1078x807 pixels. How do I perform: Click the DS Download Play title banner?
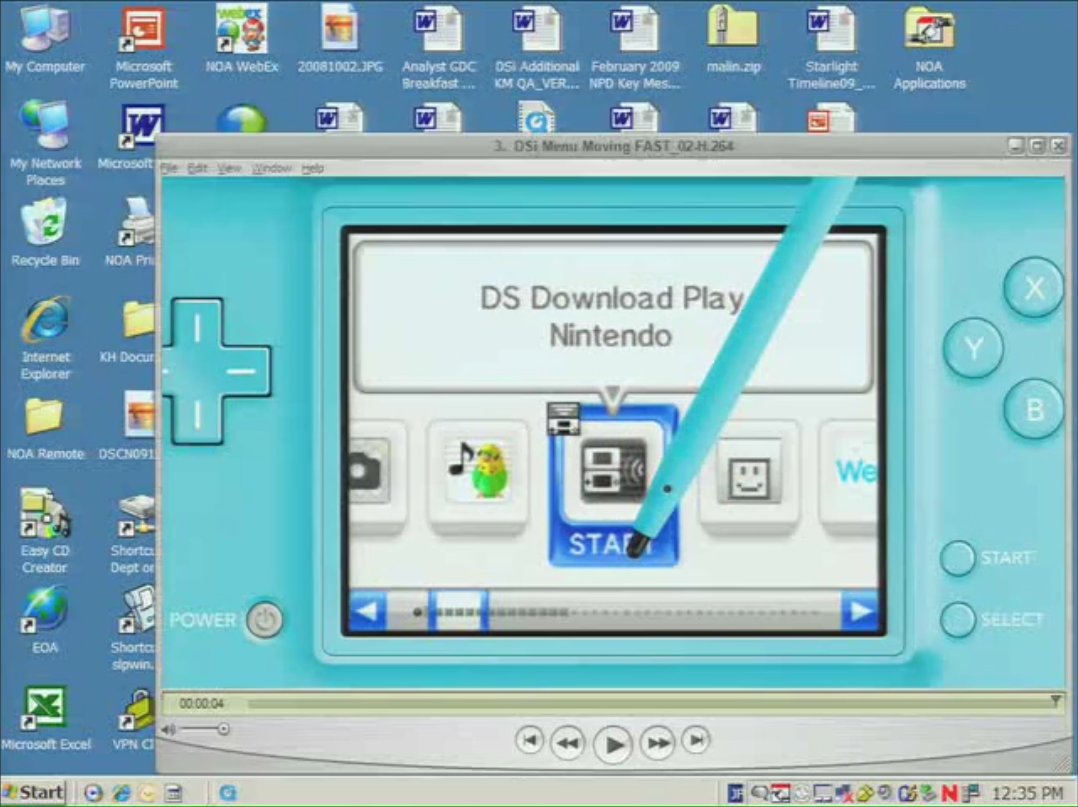coord(612,317)
